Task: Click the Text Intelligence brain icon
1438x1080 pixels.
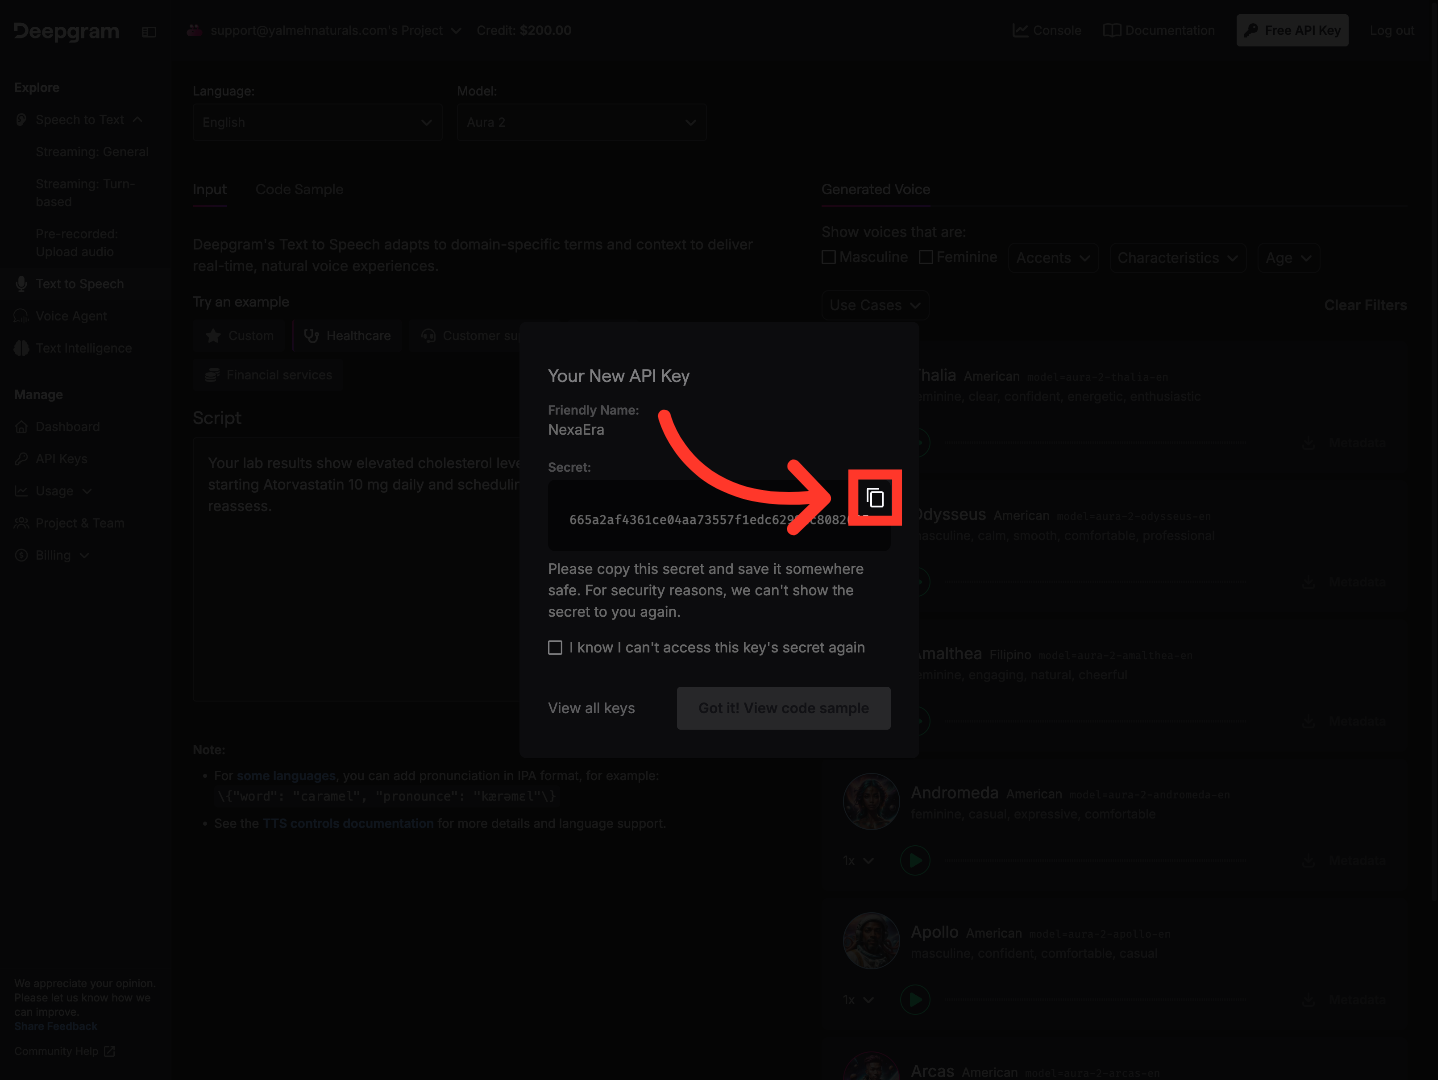Action: pos(21,348)
